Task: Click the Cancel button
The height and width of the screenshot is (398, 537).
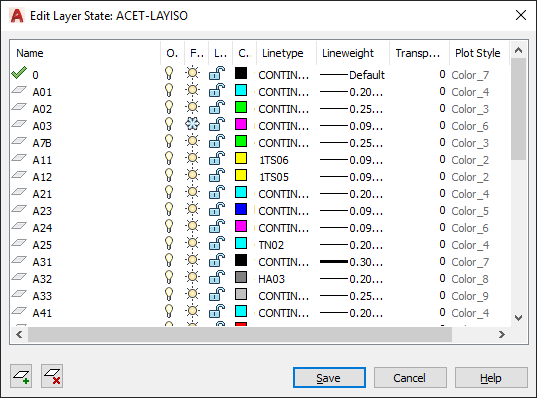Action: click(x=410, y=378)
